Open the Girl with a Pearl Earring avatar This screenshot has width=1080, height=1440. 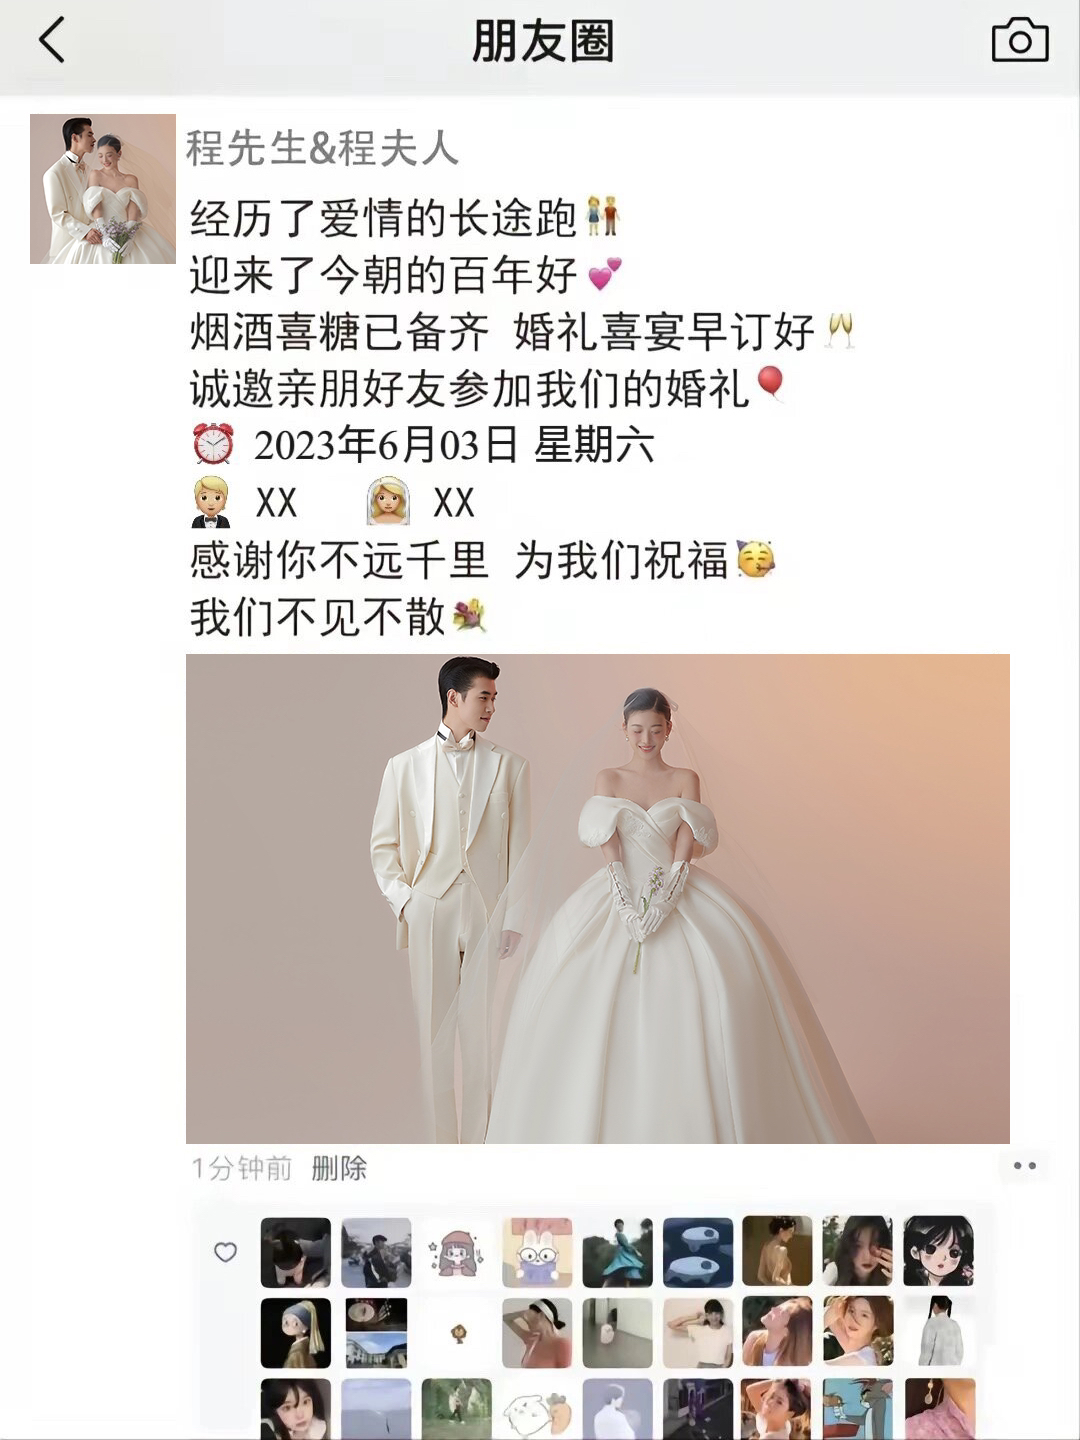[295, 1333]
